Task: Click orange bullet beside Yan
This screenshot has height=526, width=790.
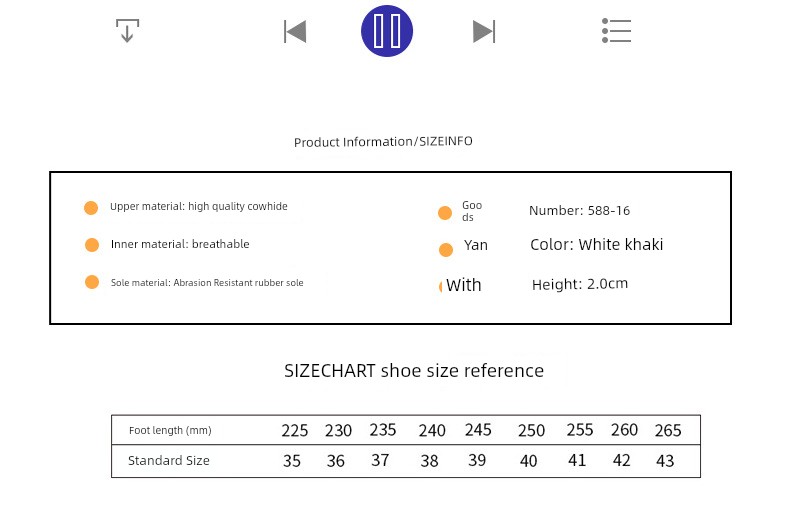Action: [x=446, y=250]
